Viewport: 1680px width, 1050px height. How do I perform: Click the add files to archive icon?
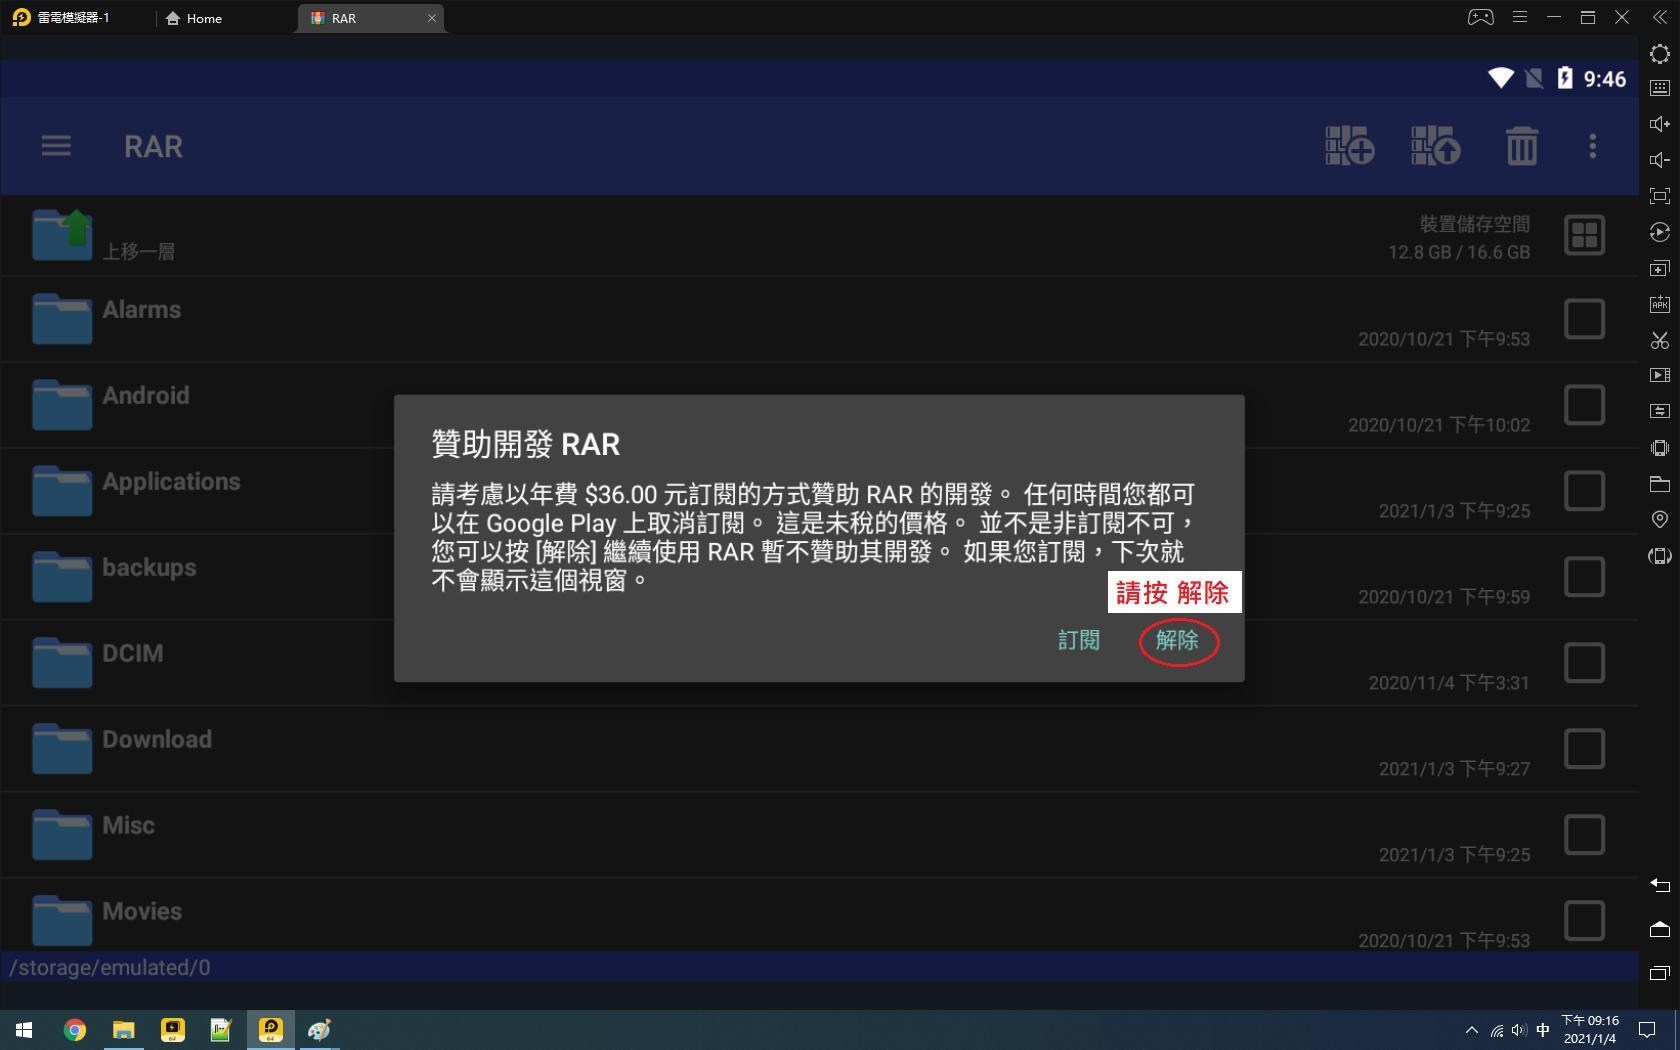coord(1349,146)
